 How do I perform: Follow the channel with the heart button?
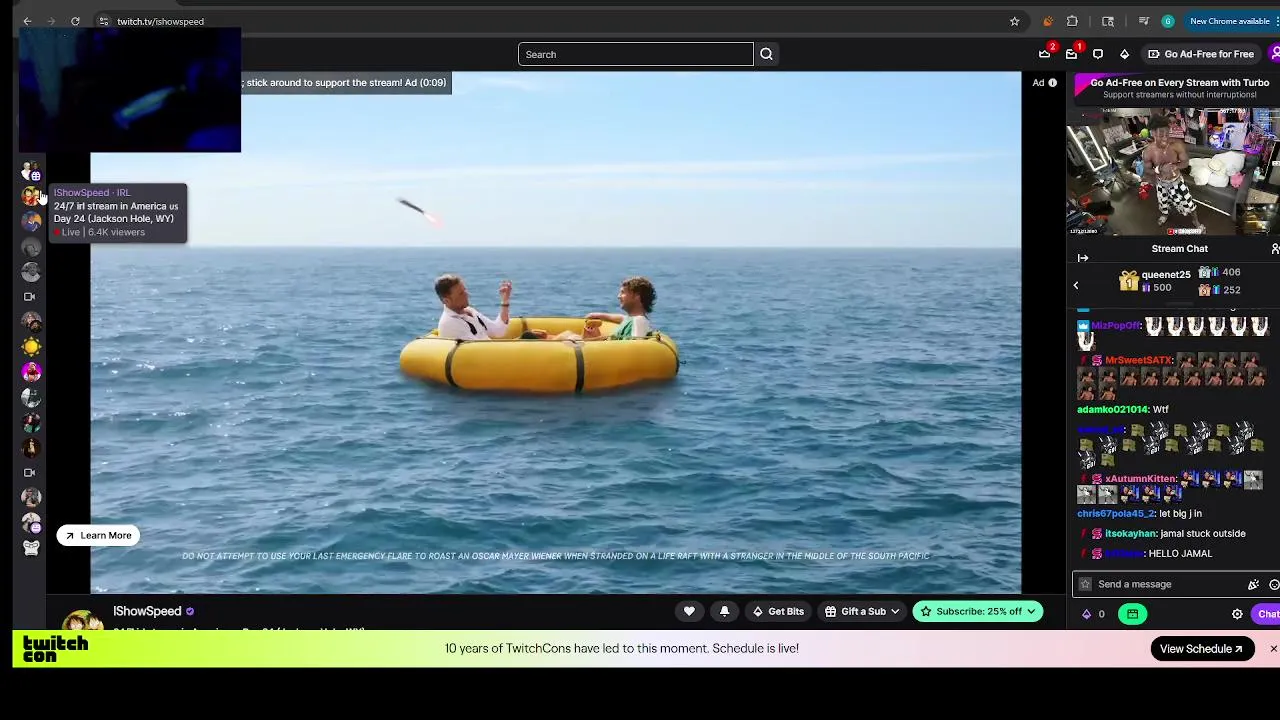(689, 611)
